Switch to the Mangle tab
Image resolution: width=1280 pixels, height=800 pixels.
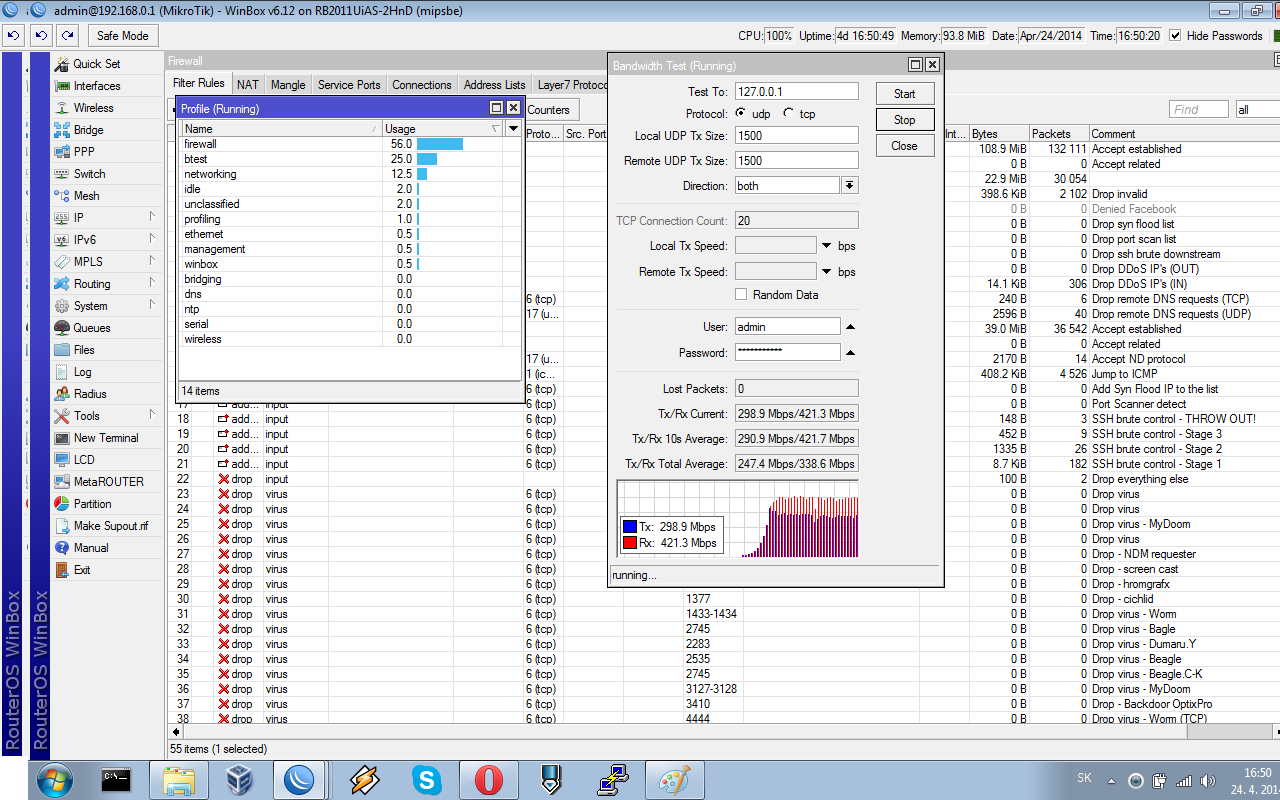288,85
